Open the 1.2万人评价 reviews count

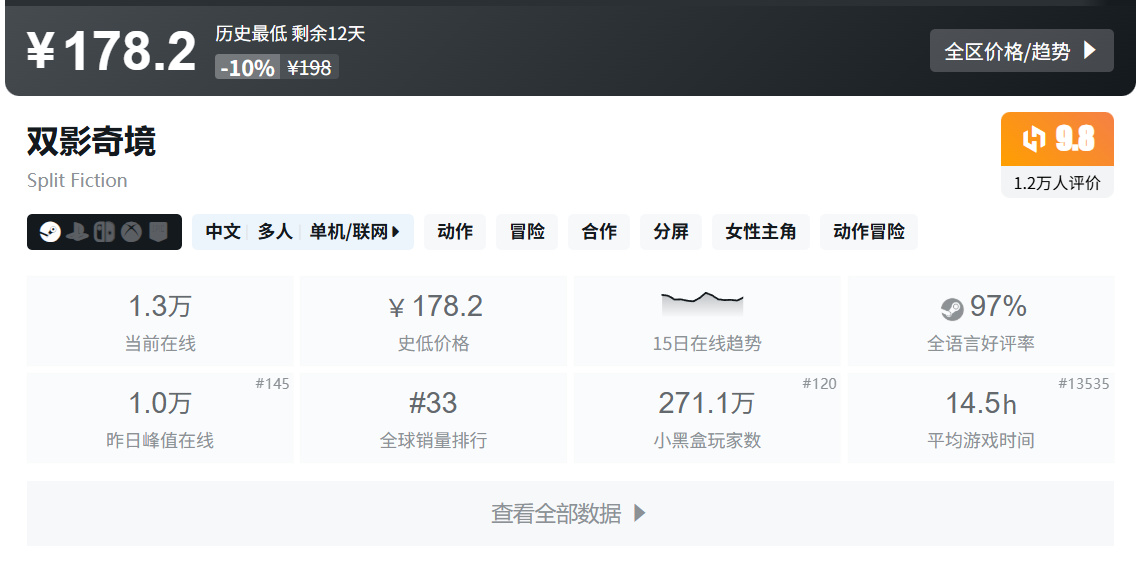(1057, 183)
